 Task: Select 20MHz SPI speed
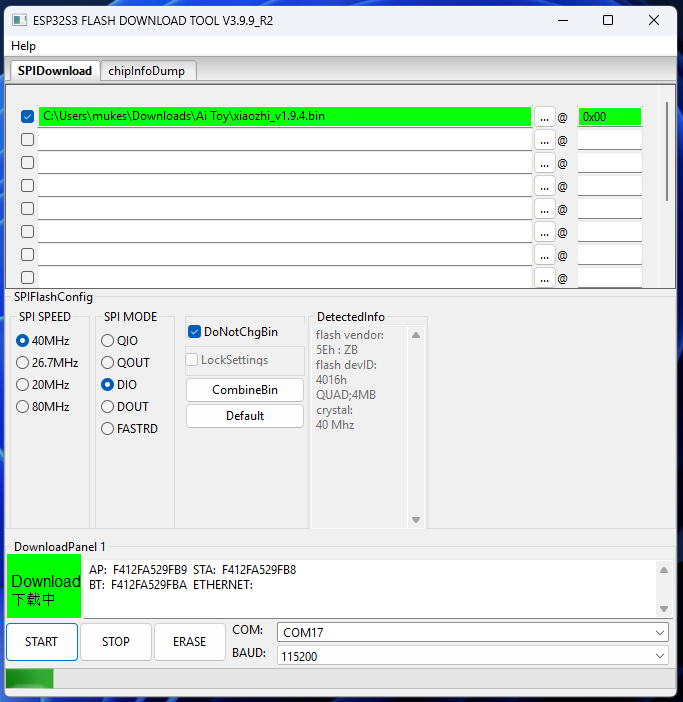[43, 385]
